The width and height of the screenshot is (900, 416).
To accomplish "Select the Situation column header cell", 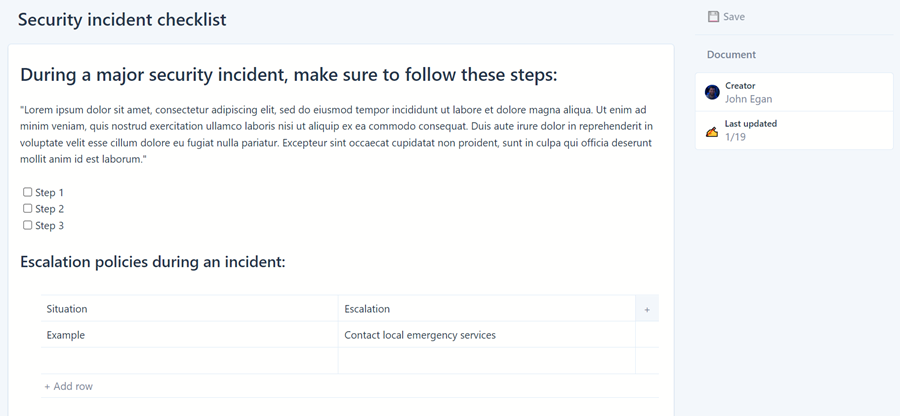I will [x=189, y=309].
